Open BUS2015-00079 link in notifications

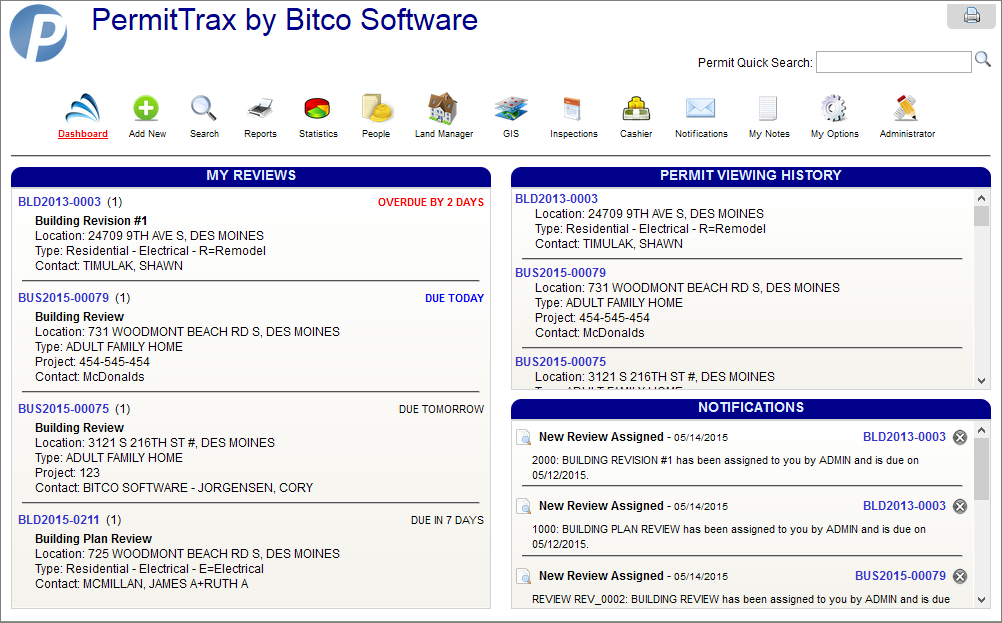pos(900,576)
